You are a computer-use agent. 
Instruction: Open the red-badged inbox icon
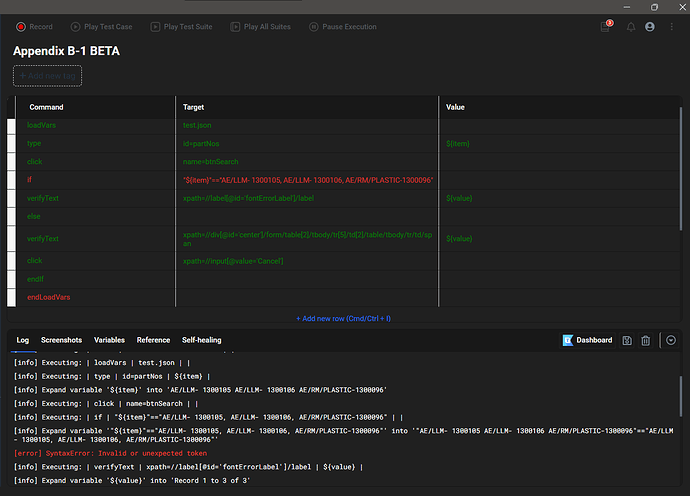[605, 27]
